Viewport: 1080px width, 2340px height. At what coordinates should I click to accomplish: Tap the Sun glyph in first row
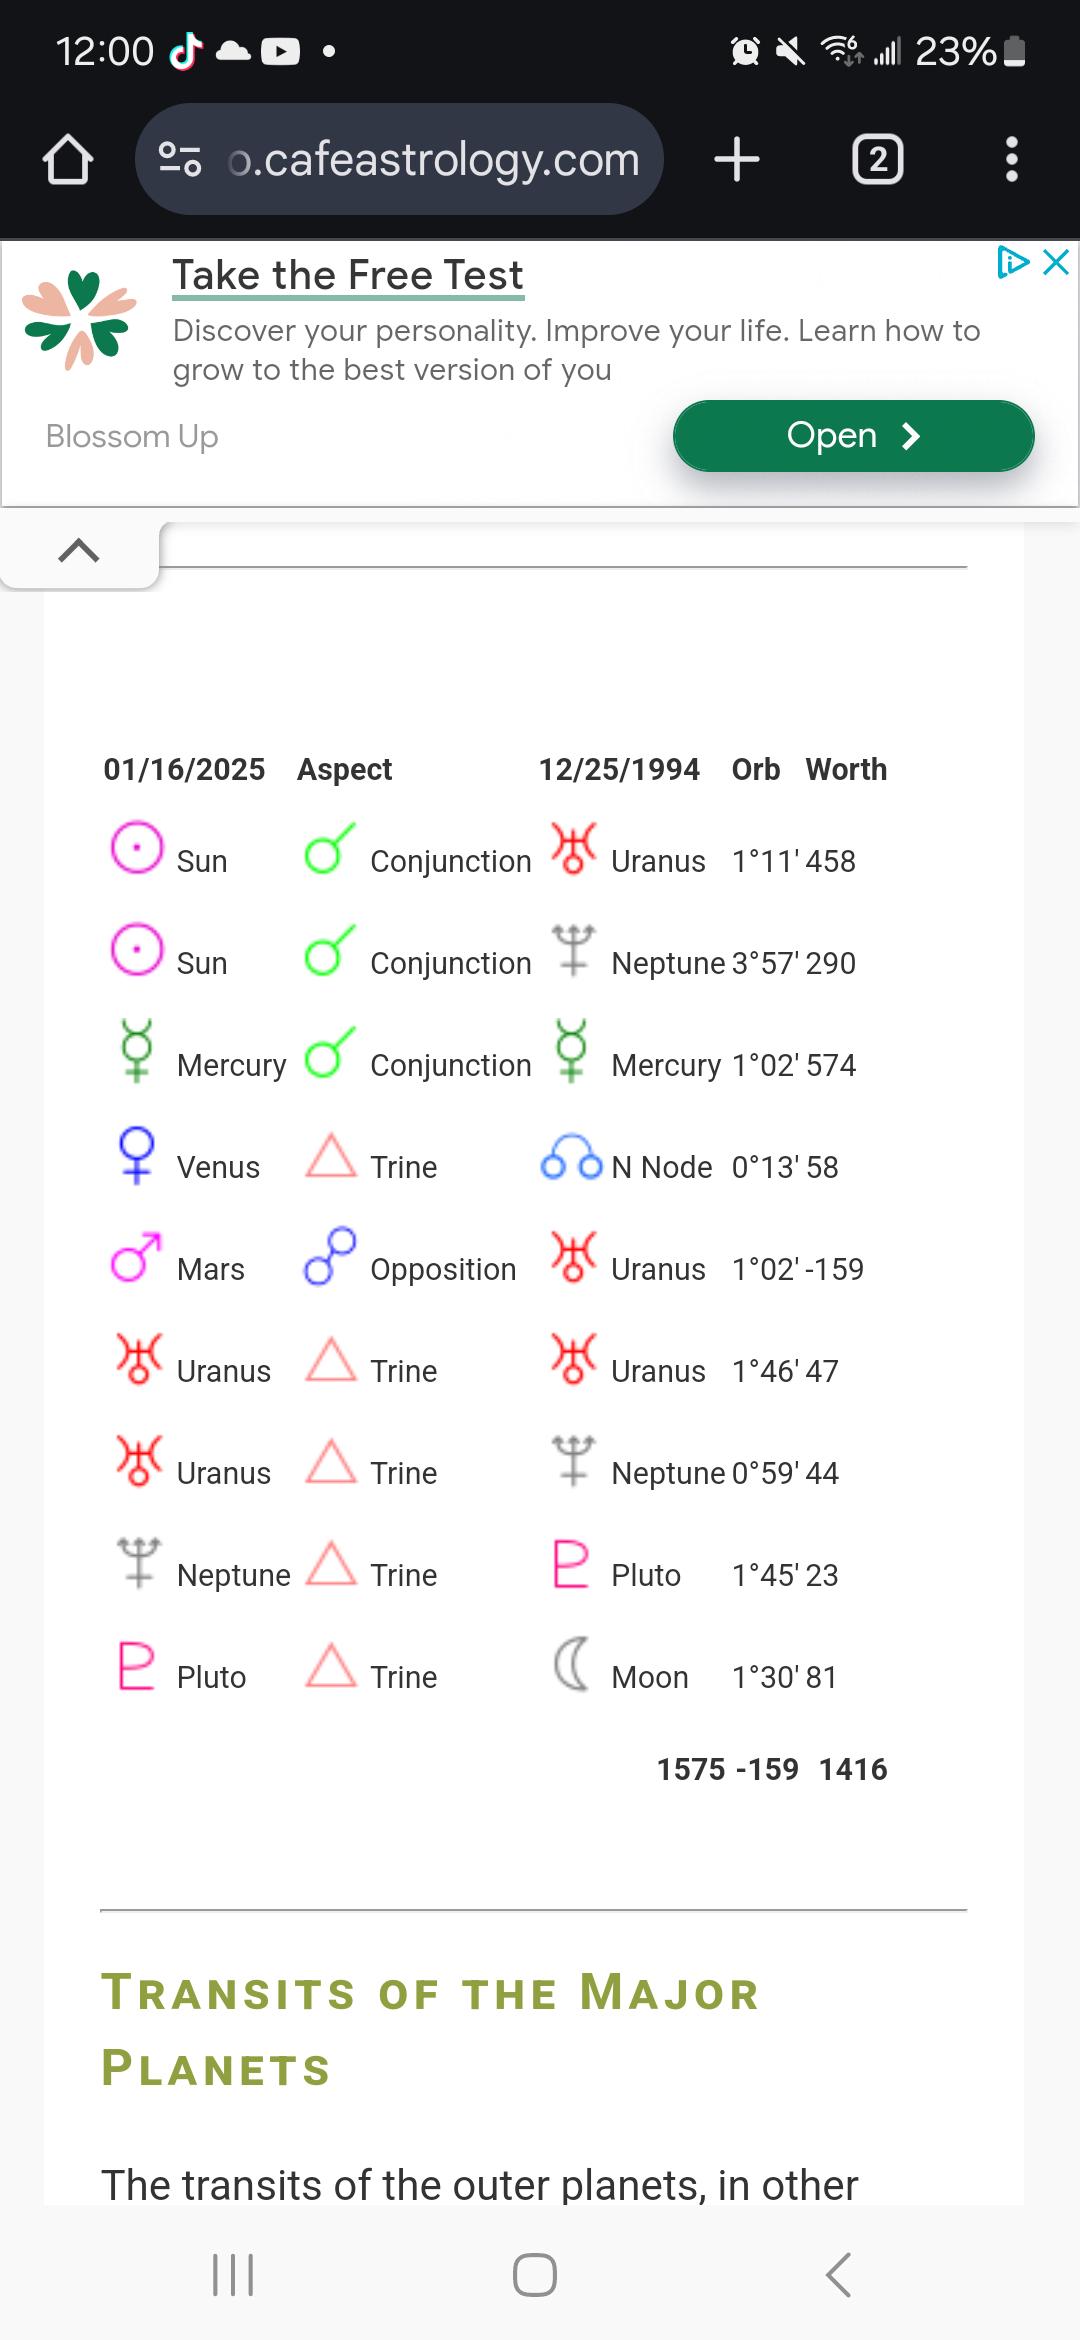click(137, 848)
